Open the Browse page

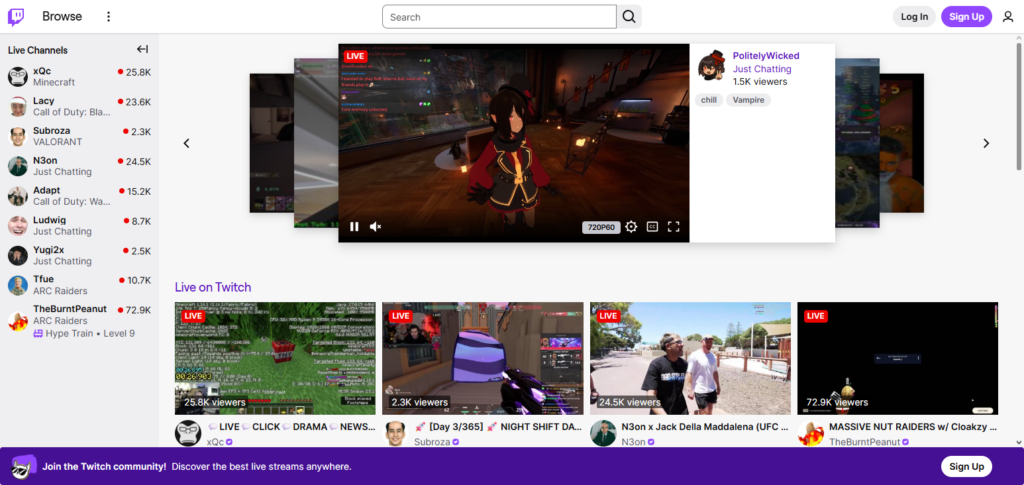point(62,17)
